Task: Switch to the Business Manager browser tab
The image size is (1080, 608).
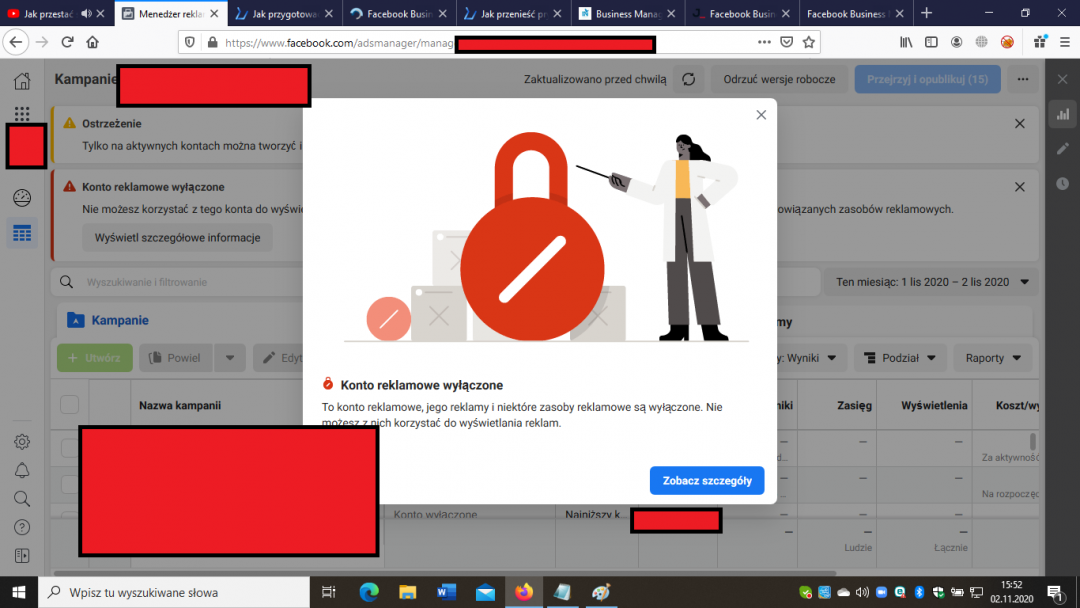Action: point(630,14)
